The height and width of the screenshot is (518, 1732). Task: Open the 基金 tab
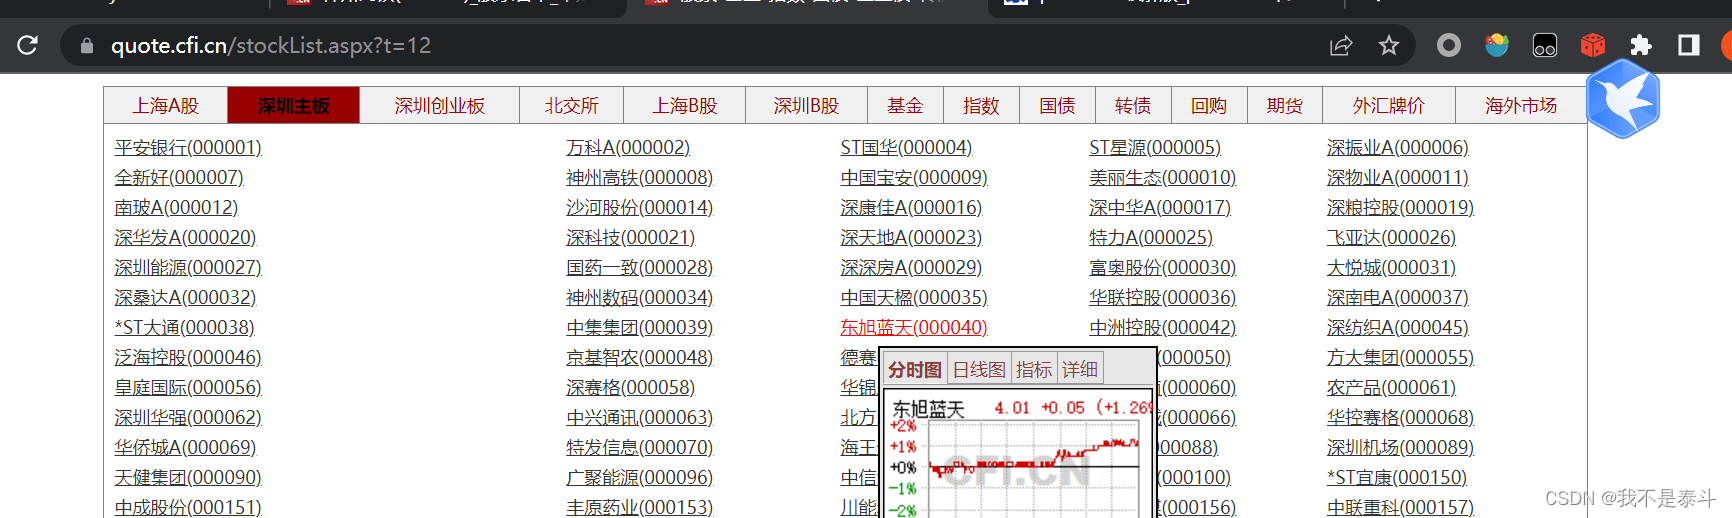click(x=905, y=106)
